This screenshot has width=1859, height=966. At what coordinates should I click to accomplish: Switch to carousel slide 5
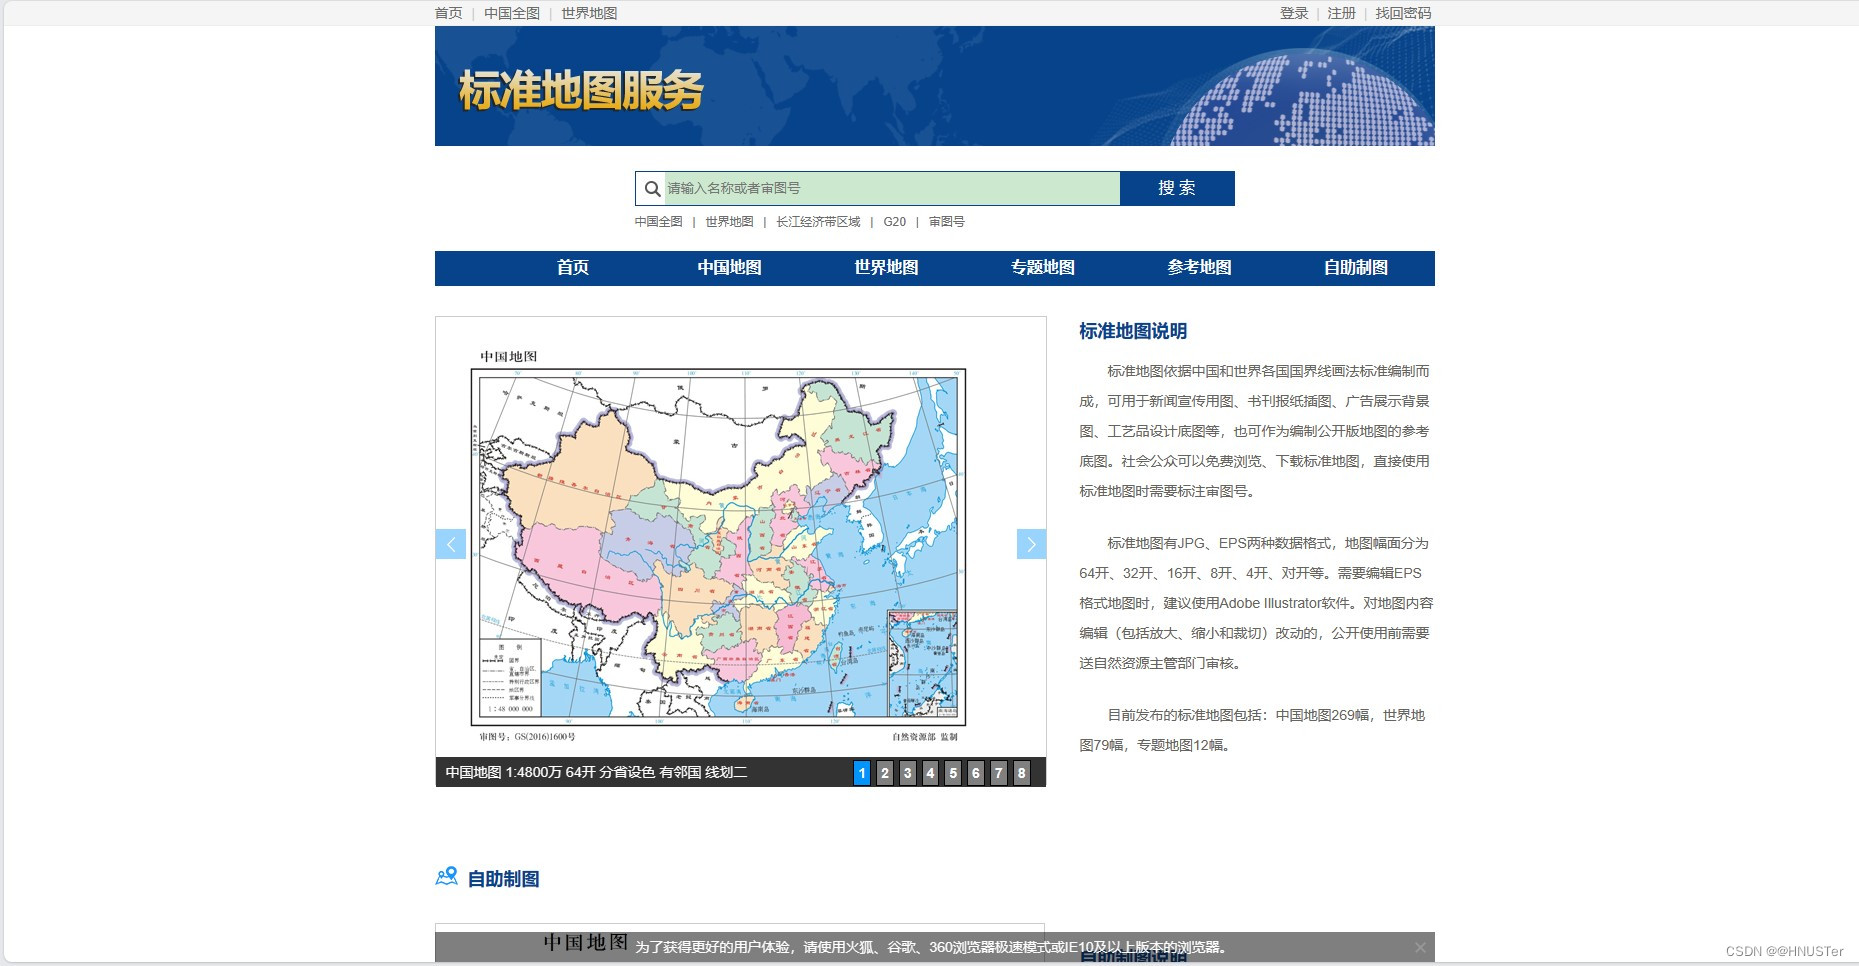point(953,773)
